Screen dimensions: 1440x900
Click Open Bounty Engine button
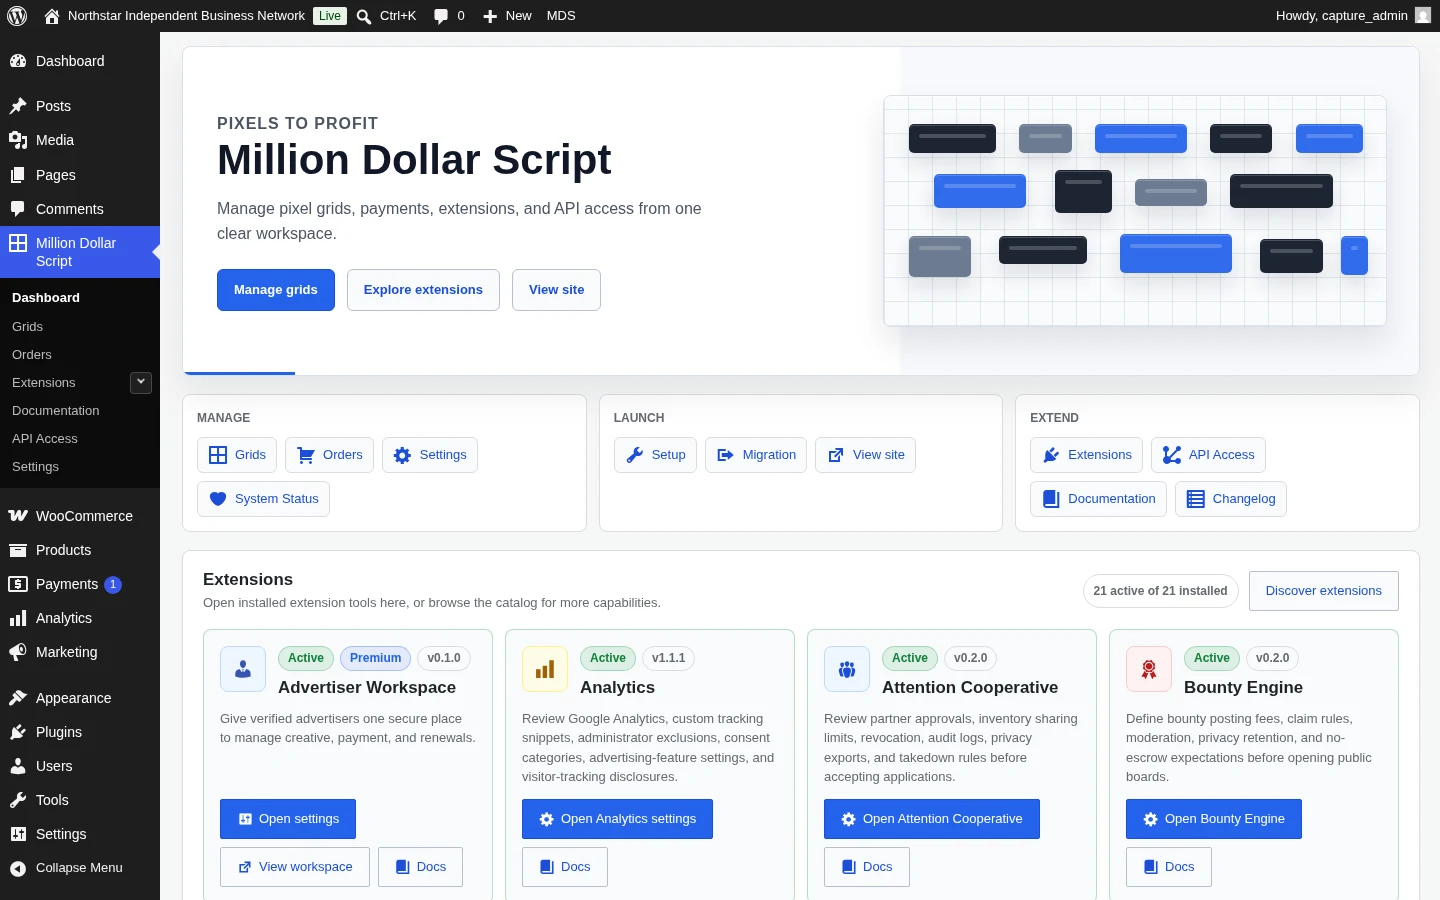point(1214,819)
